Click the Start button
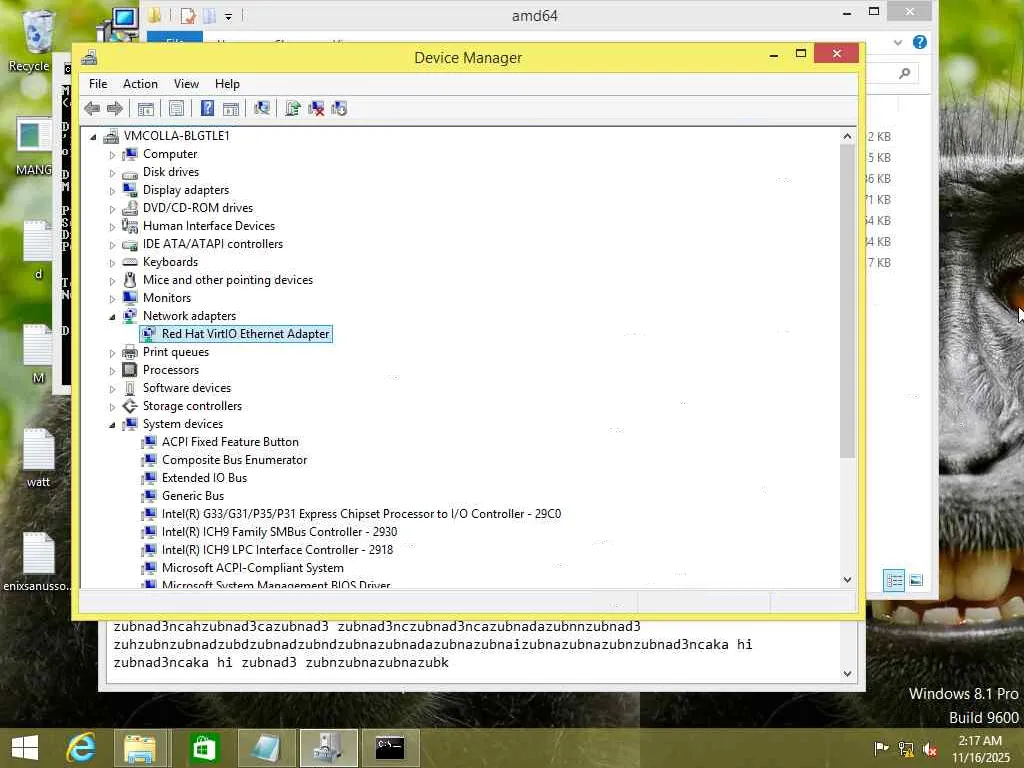The height and width of the screenshot is (768, 1024). (x=25, y=748)
